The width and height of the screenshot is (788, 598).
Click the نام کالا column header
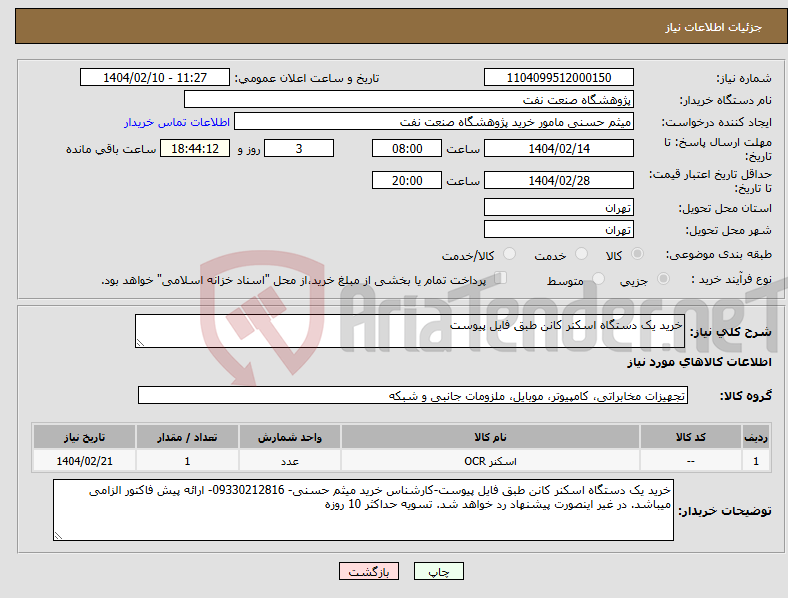tap(490, 437)
